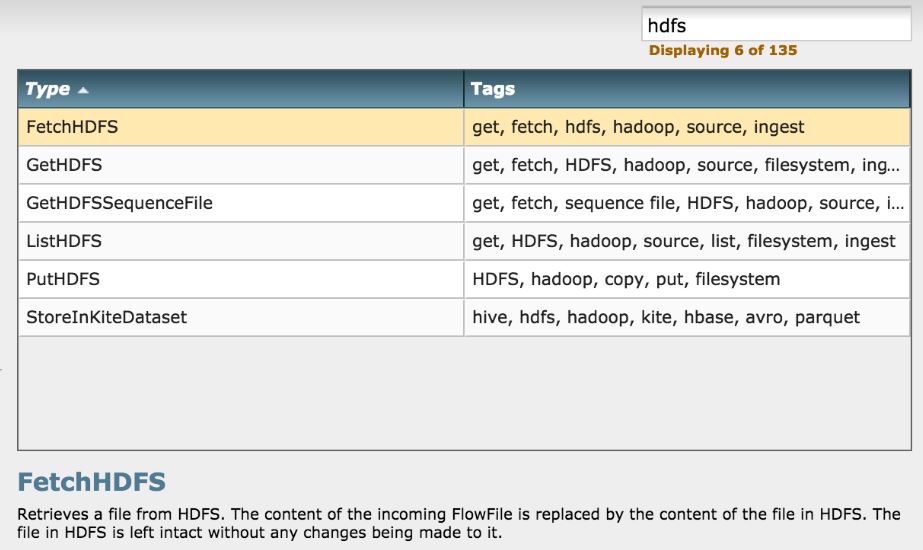This screenshot has height=550, width=923.
Task: Click tags starting with 'sequence file' row
Action: click(686, 203)
